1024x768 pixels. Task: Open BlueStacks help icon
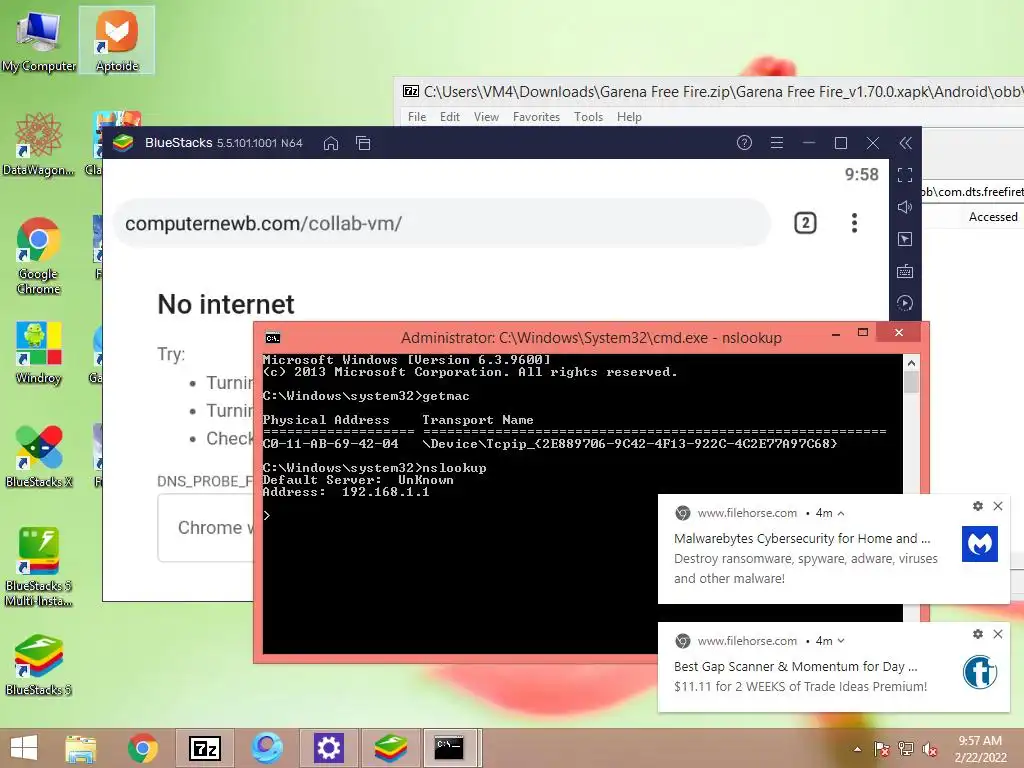[744, 142]
